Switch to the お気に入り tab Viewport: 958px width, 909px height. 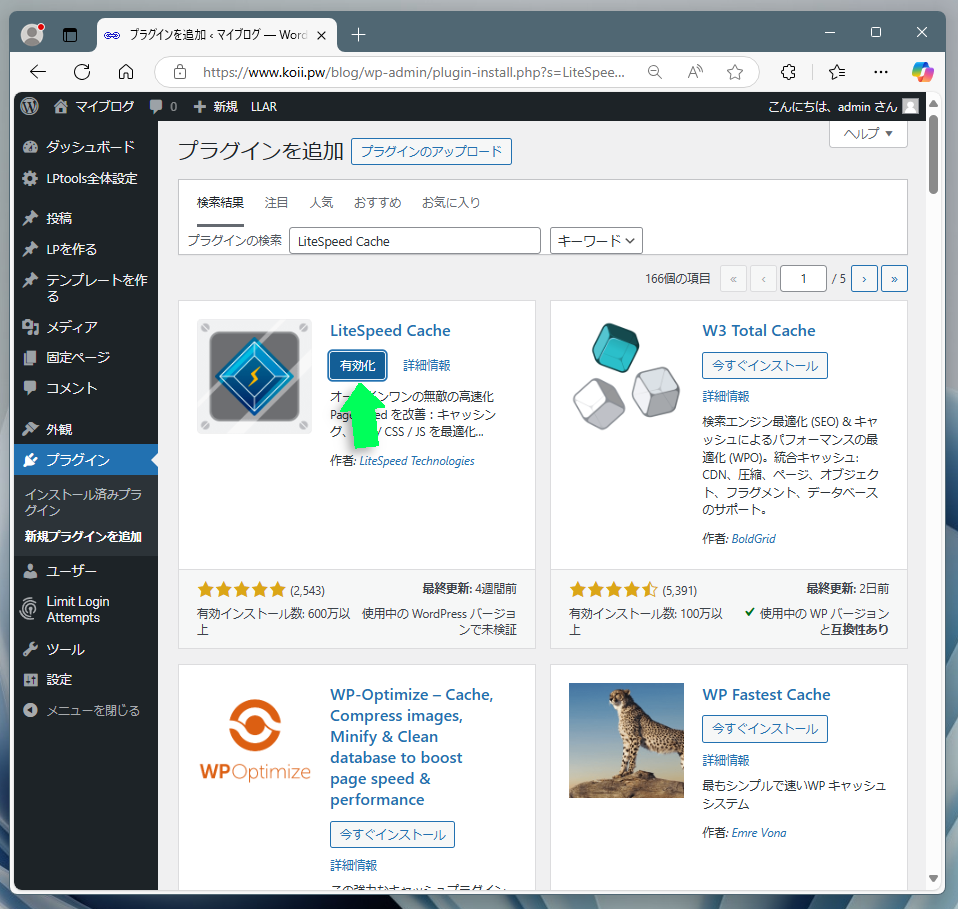tap(451, 203)
